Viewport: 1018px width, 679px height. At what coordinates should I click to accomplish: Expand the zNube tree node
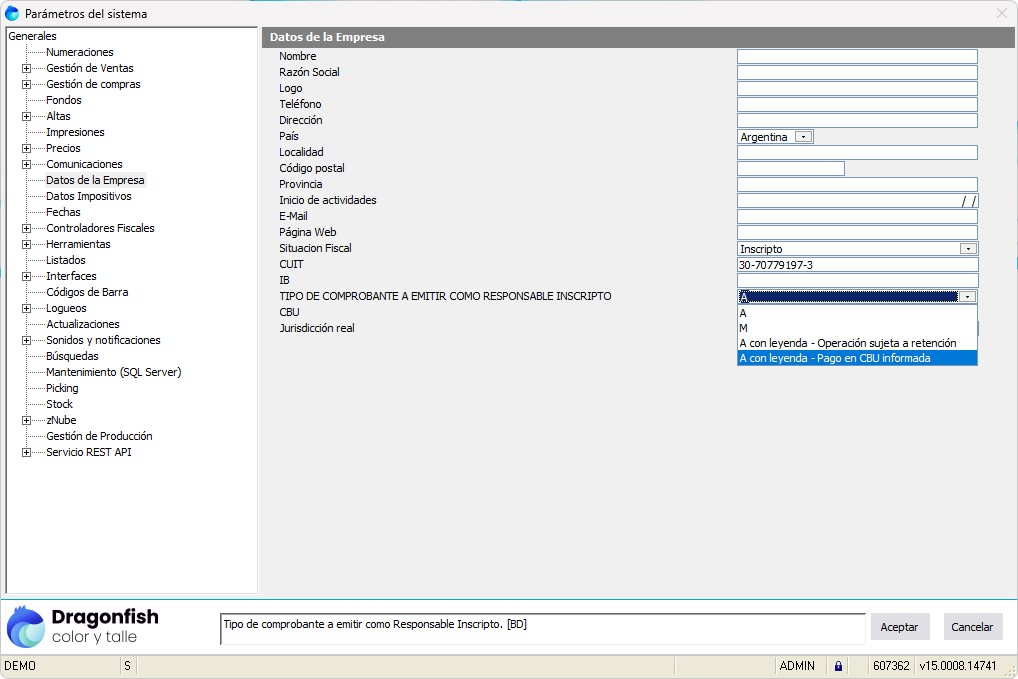pos(27,420)
